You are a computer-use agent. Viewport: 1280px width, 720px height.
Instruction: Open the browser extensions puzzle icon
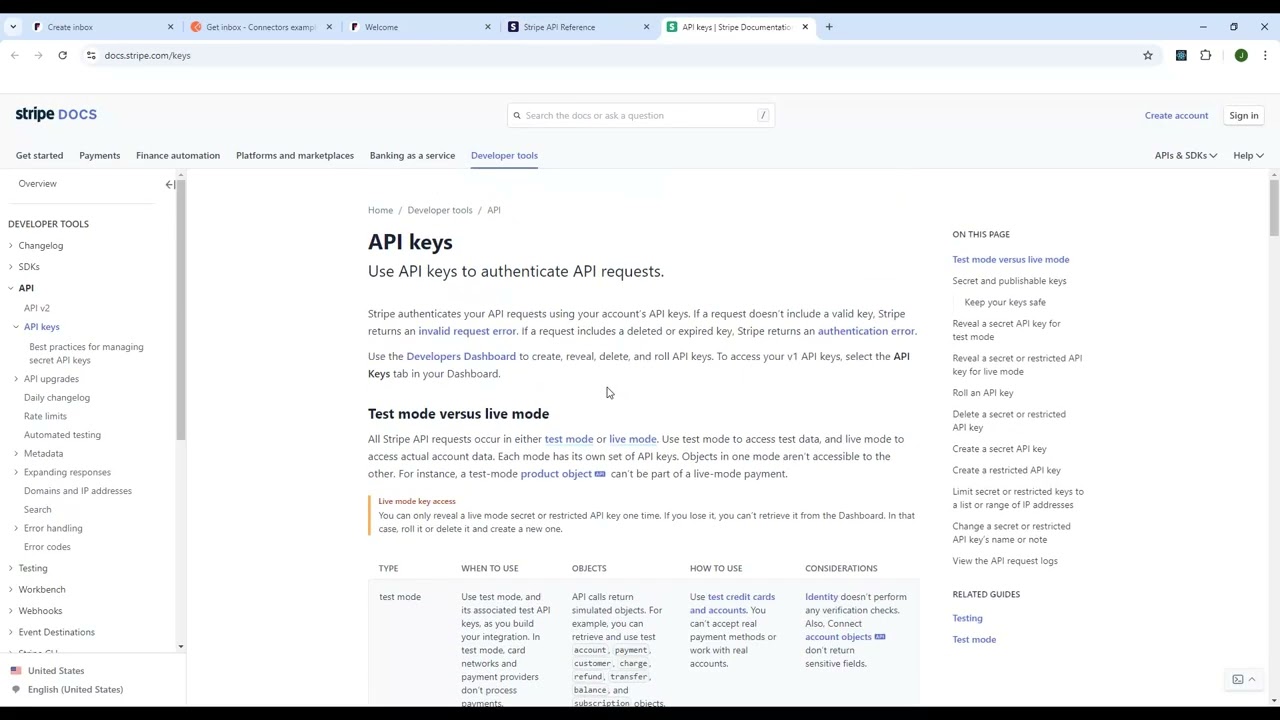1205,55
